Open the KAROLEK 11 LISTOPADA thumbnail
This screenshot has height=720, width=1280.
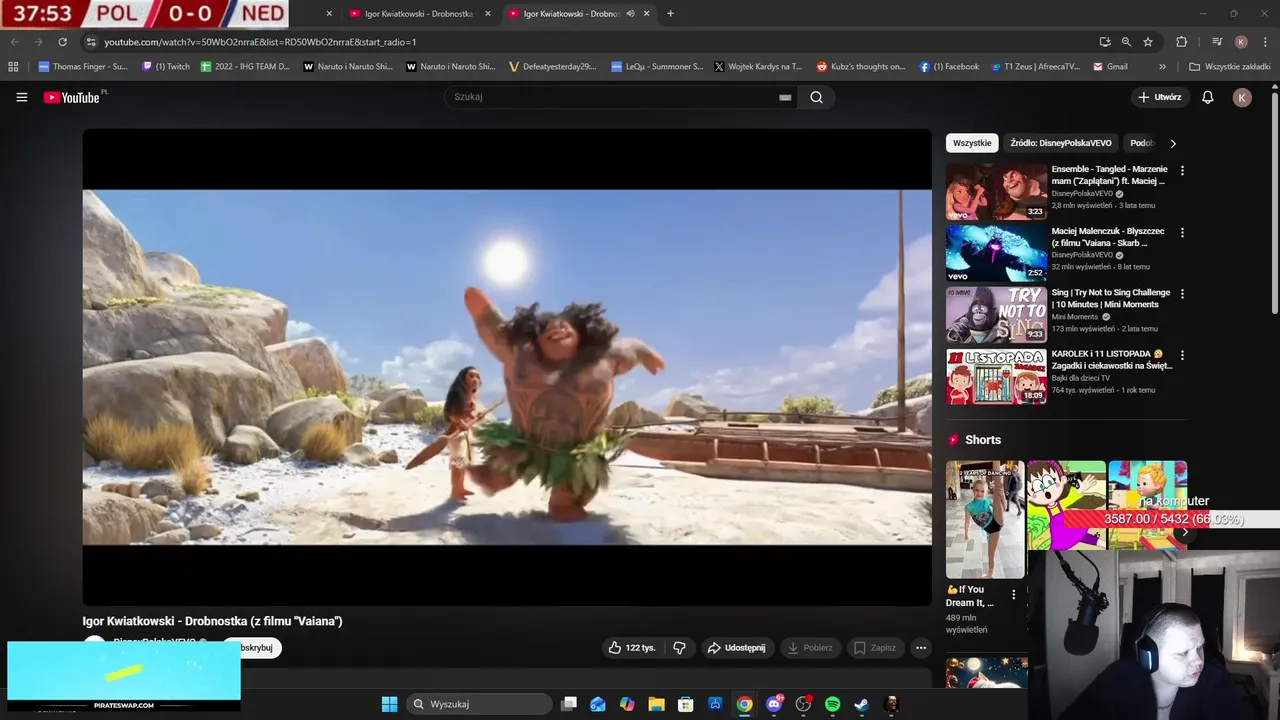[996, 376]
